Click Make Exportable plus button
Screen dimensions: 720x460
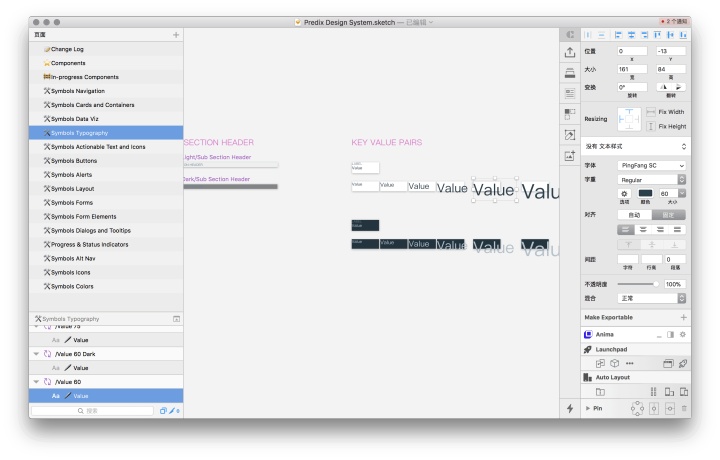(x=683, y=317)
